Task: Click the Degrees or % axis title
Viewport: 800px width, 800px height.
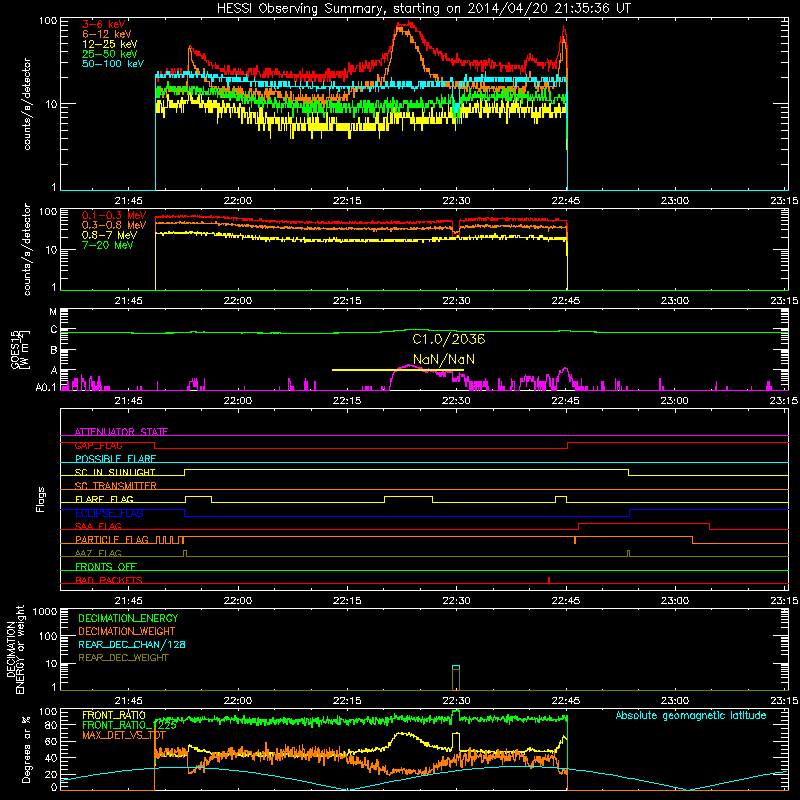Action: coord(26,749)
